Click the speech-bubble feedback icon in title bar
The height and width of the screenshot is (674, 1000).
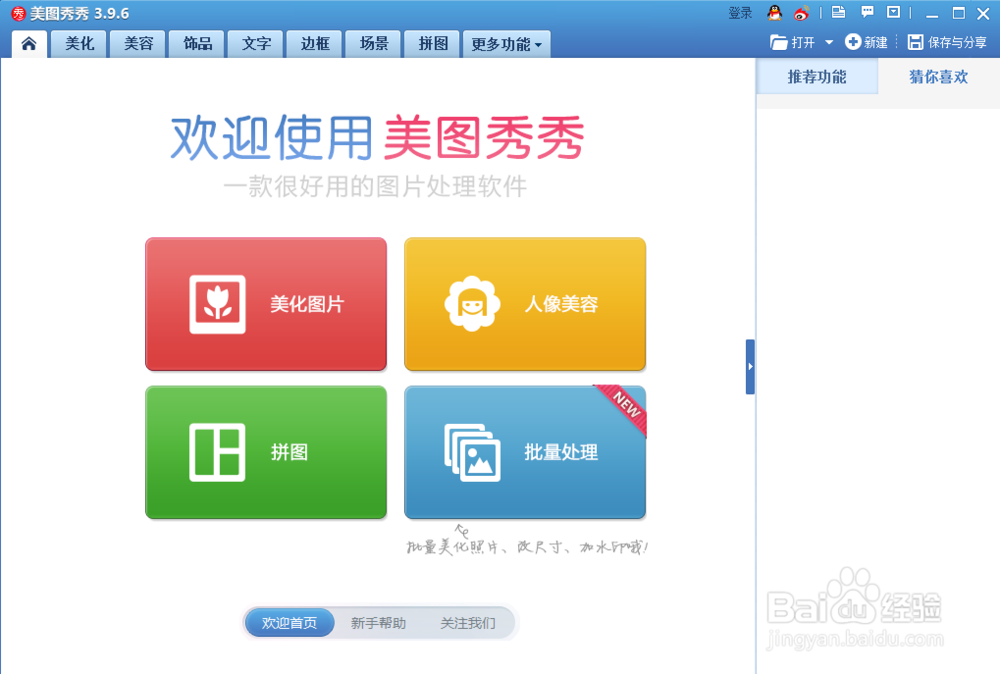point(868,13)
